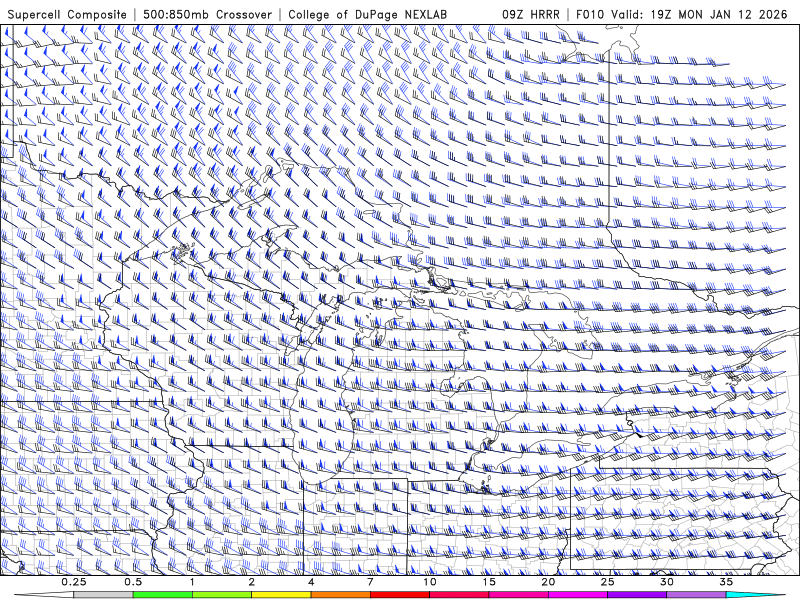800x600 pixels.
Task: Click the legend value 35
Action: [x=726, y=582]
